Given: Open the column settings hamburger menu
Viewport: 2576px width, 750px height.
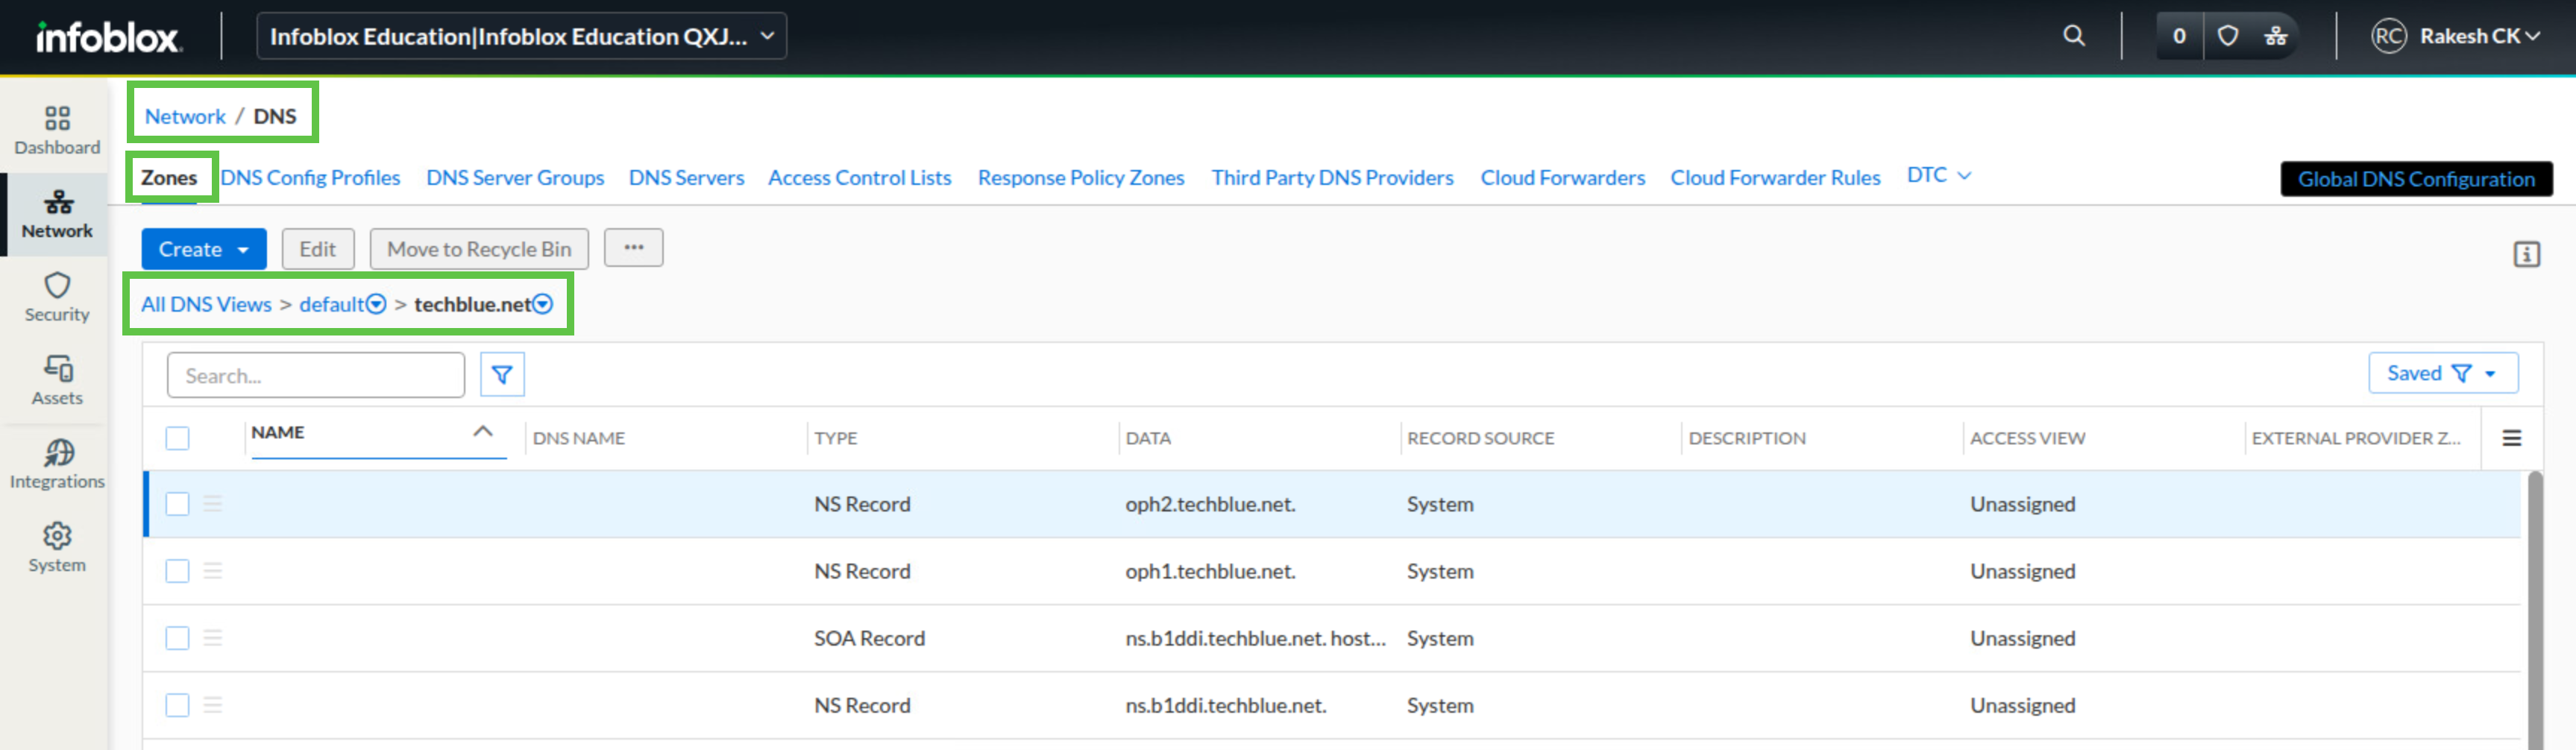Looking at the screenshot, I should pos(2511,438).
